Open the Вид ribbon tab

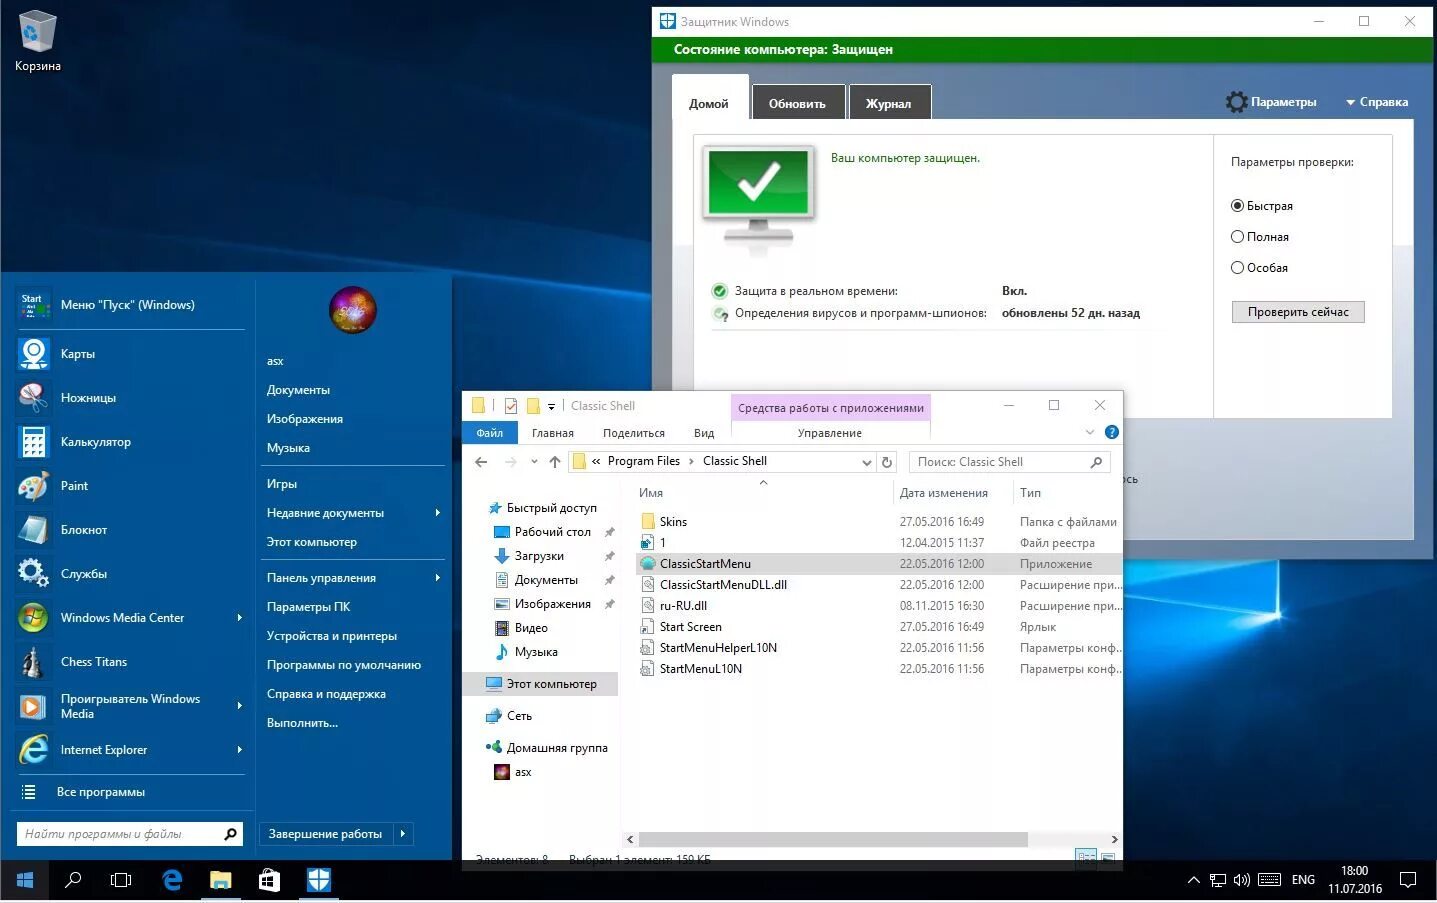tap(704, 433)
